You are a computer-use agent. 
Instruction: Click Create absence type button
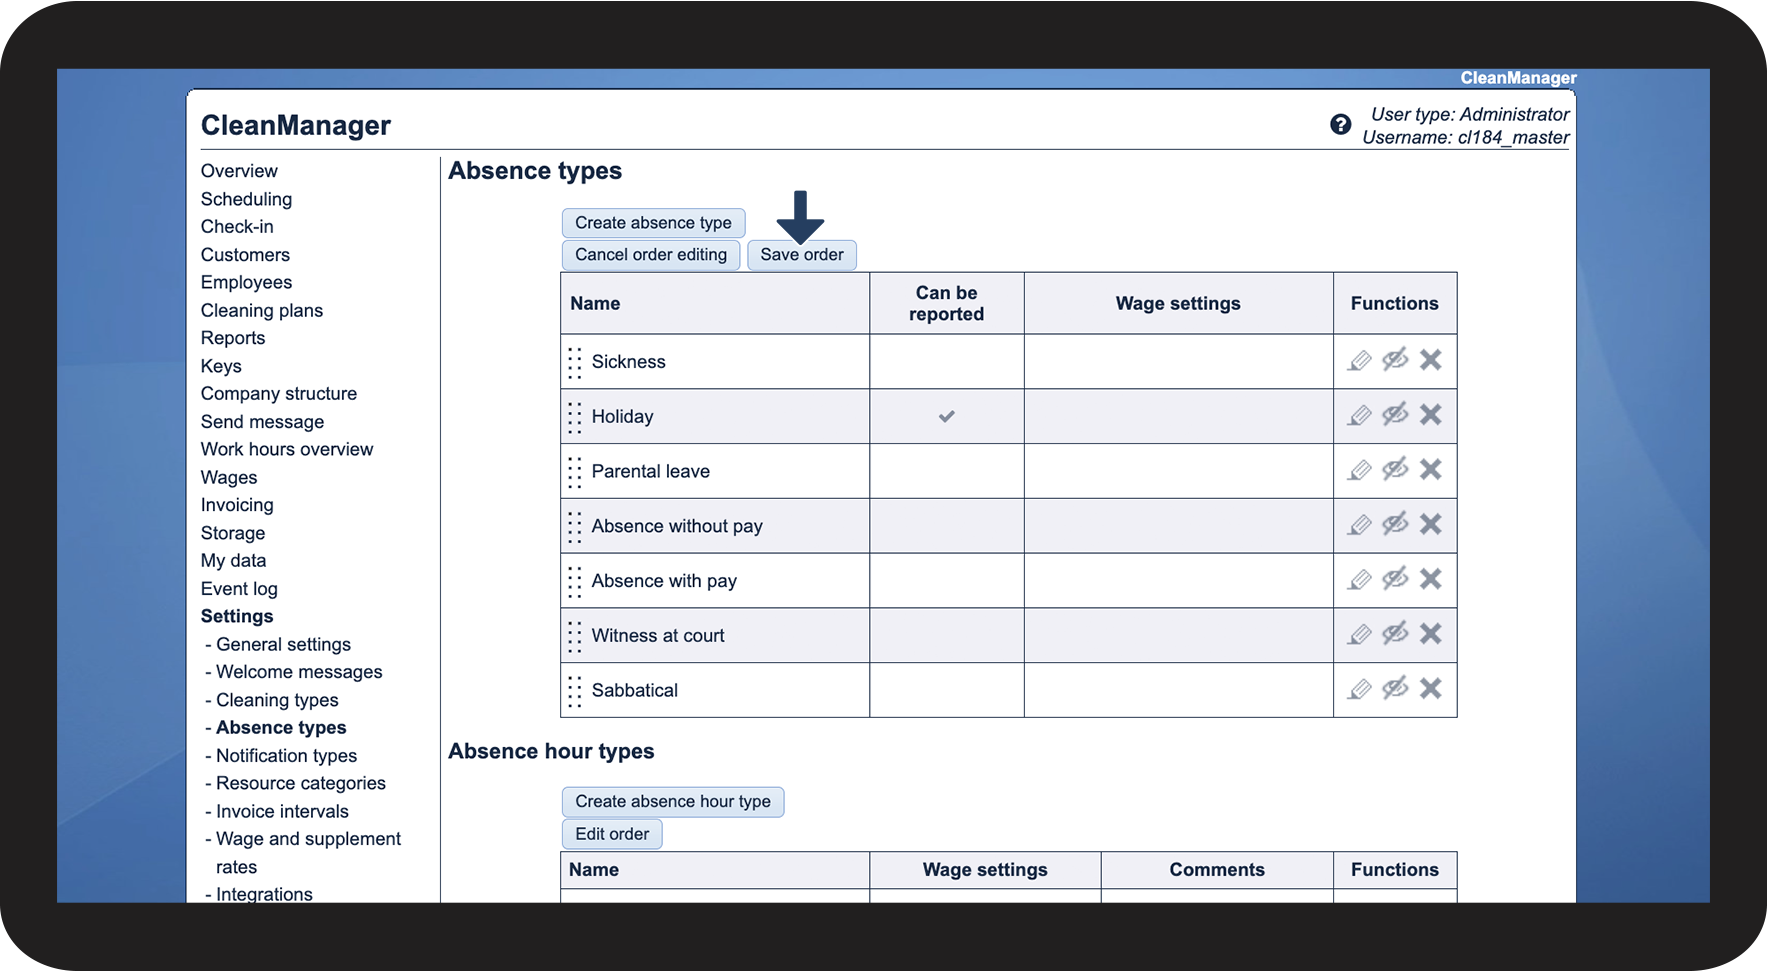[653, 223]
